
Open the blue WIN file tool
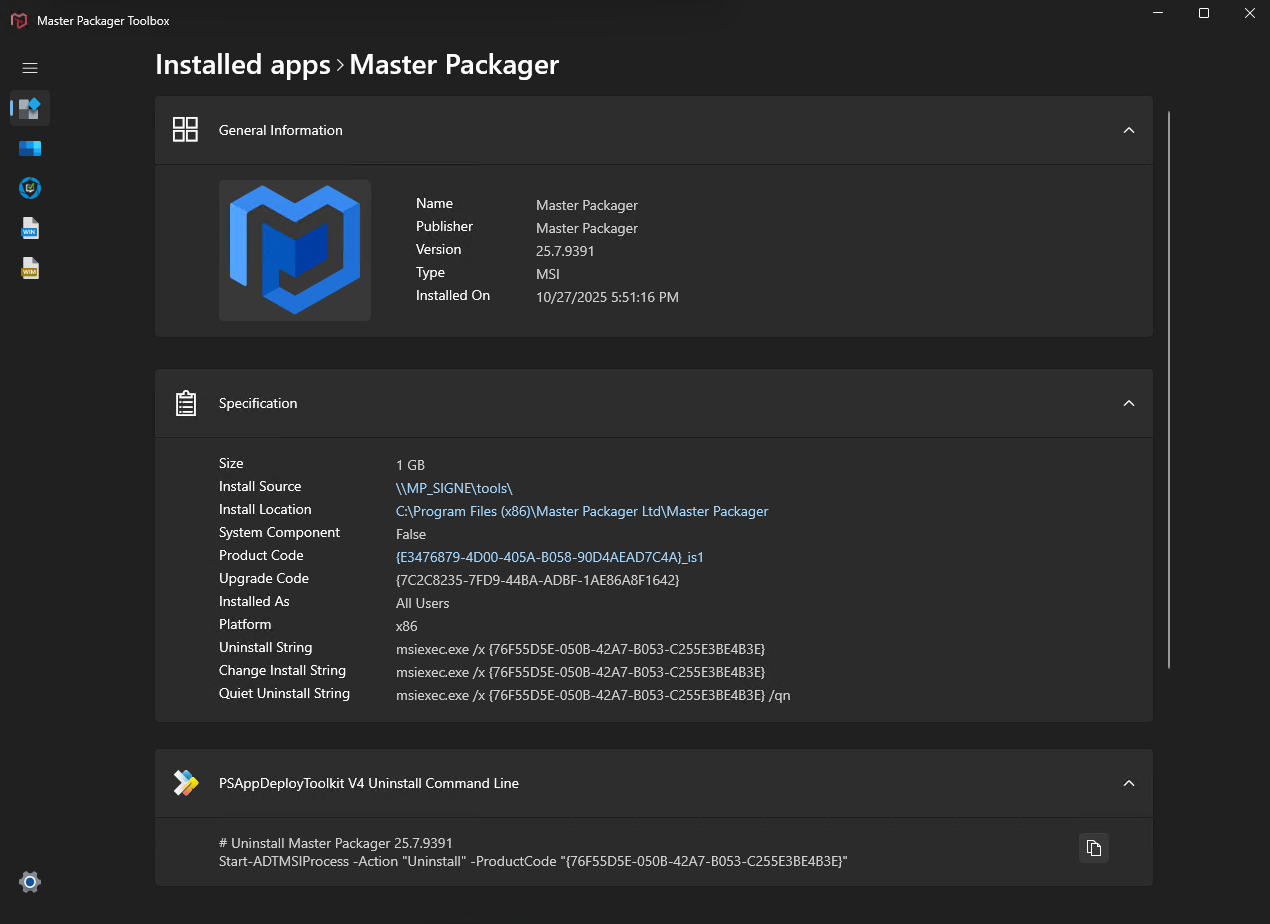click(x=30, y=228)
